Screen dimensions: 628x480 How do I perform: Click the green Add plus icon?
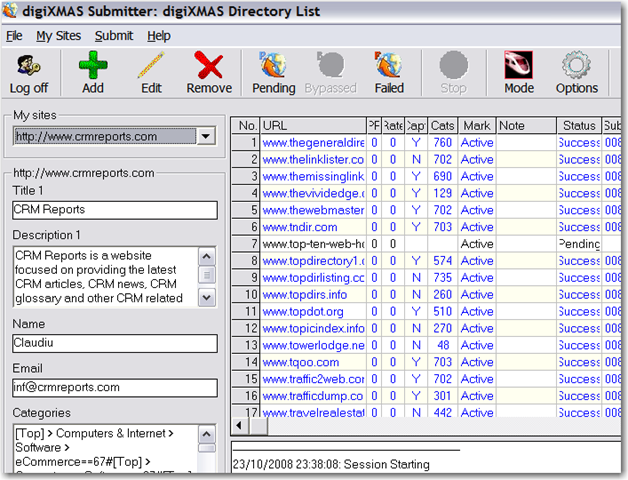tap(93, 65)
